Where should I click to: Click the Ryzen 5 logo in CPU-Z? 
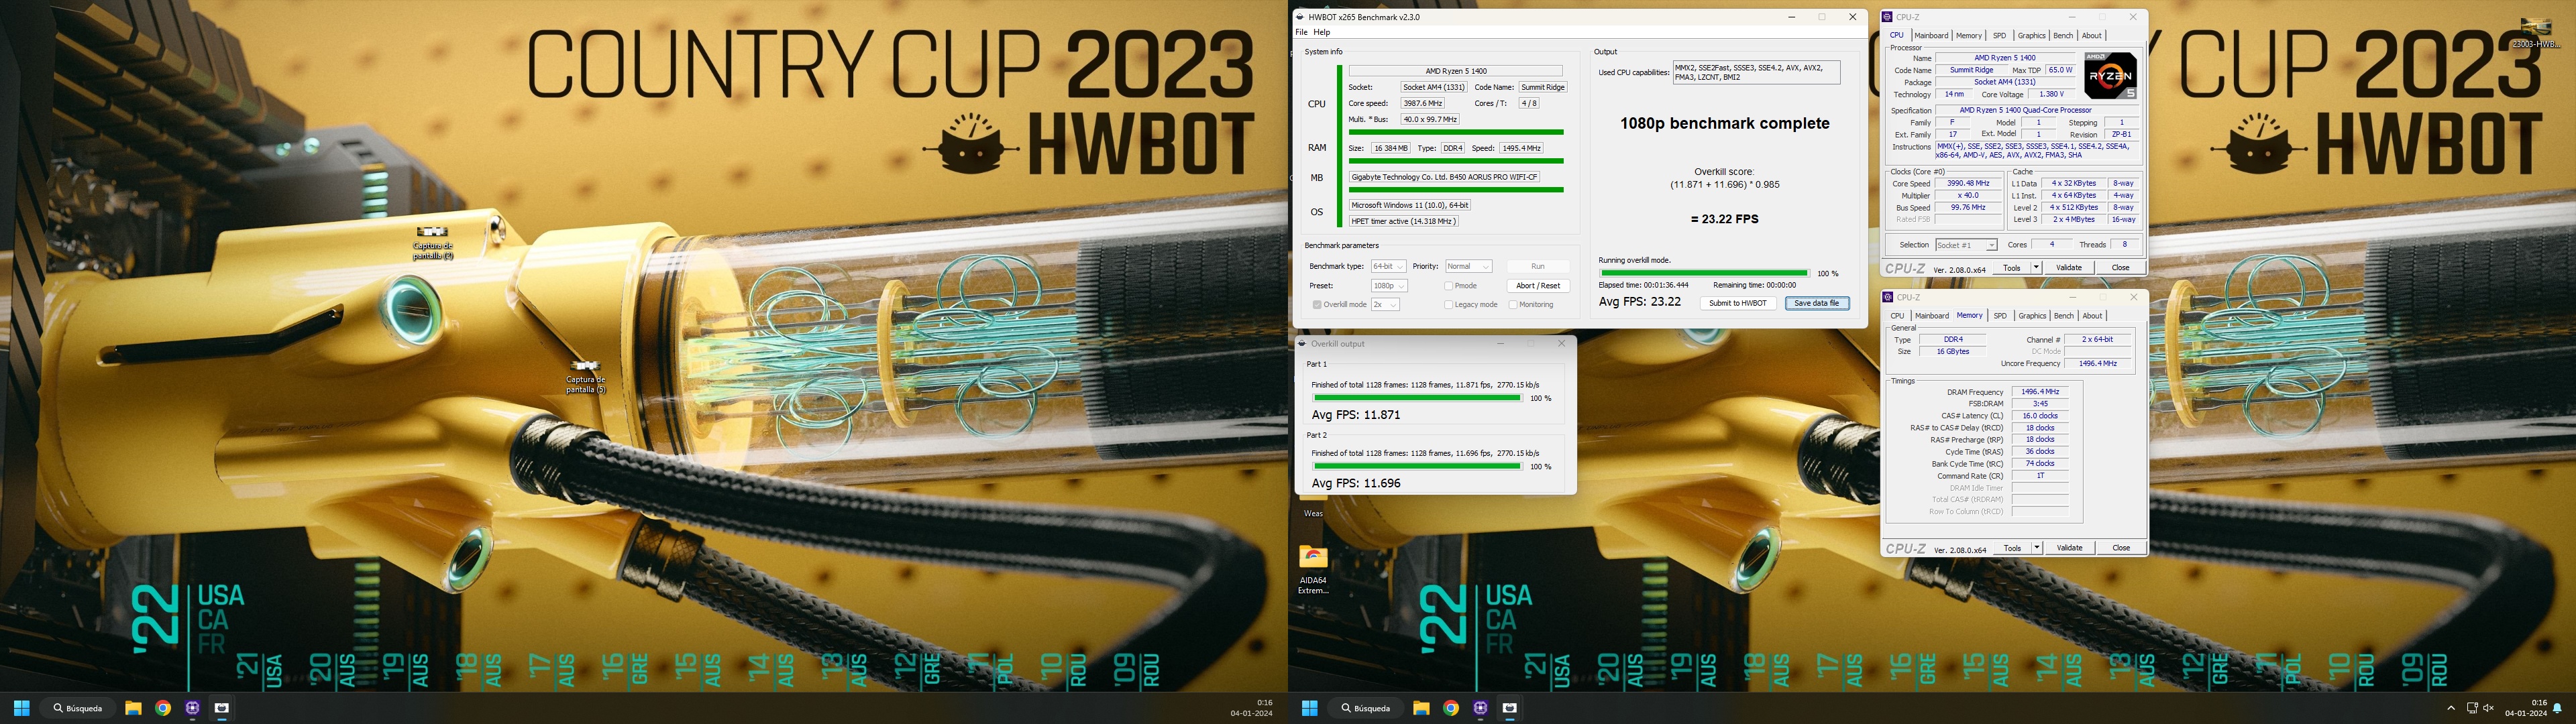tap(2110, 75)
